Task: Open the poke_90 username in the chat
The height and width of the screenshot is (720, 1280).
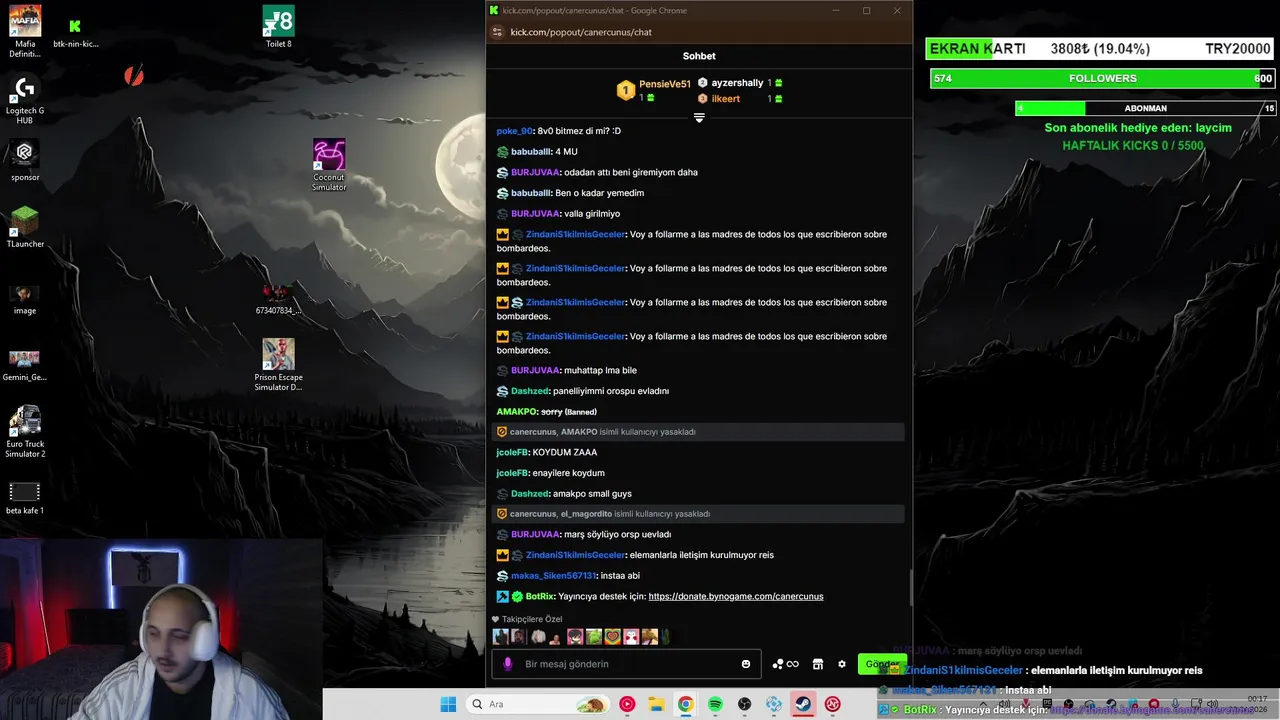Action: click(x=514, y=131)
